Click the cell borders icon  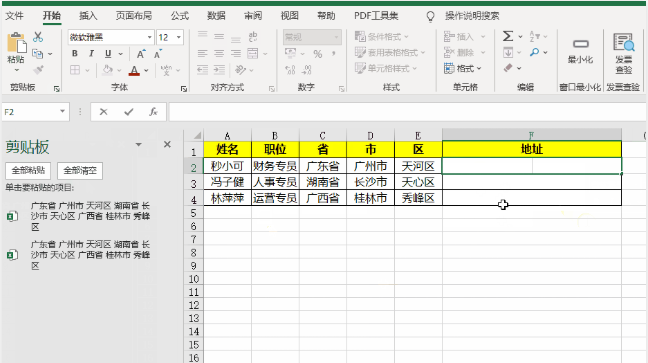(x=75, y=70)
